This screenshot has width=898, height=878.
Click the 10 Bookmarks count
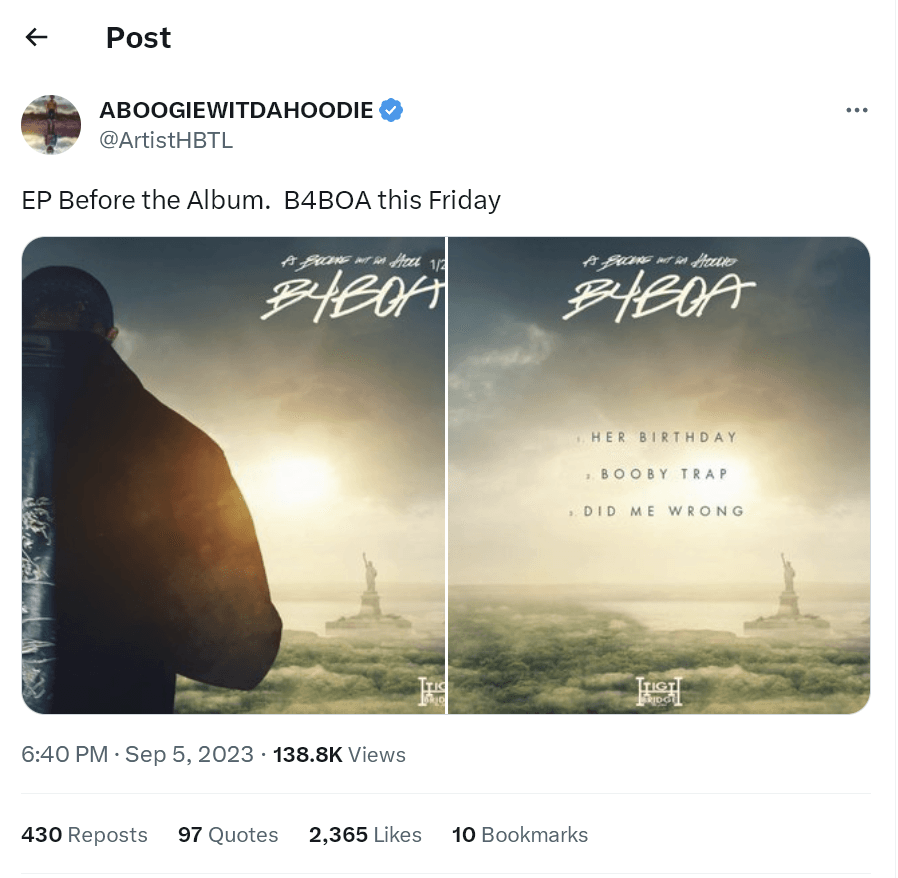520,834
